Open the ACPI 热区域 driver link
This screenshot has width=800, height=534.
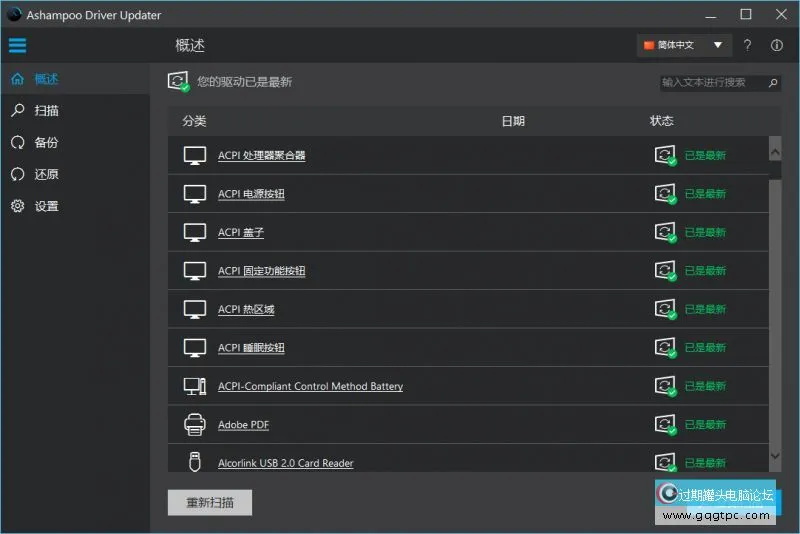click(x=246, y=309)
